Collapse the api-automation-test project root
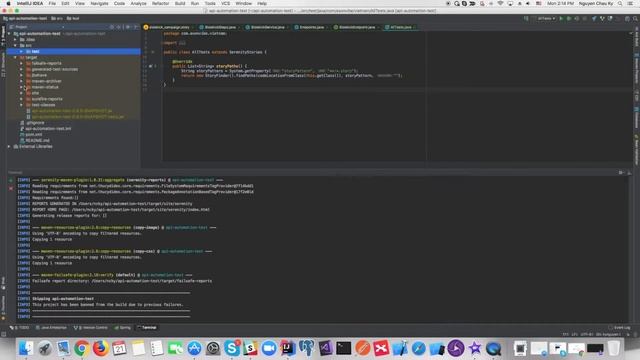The image size is (640, 360). point(9,33)
